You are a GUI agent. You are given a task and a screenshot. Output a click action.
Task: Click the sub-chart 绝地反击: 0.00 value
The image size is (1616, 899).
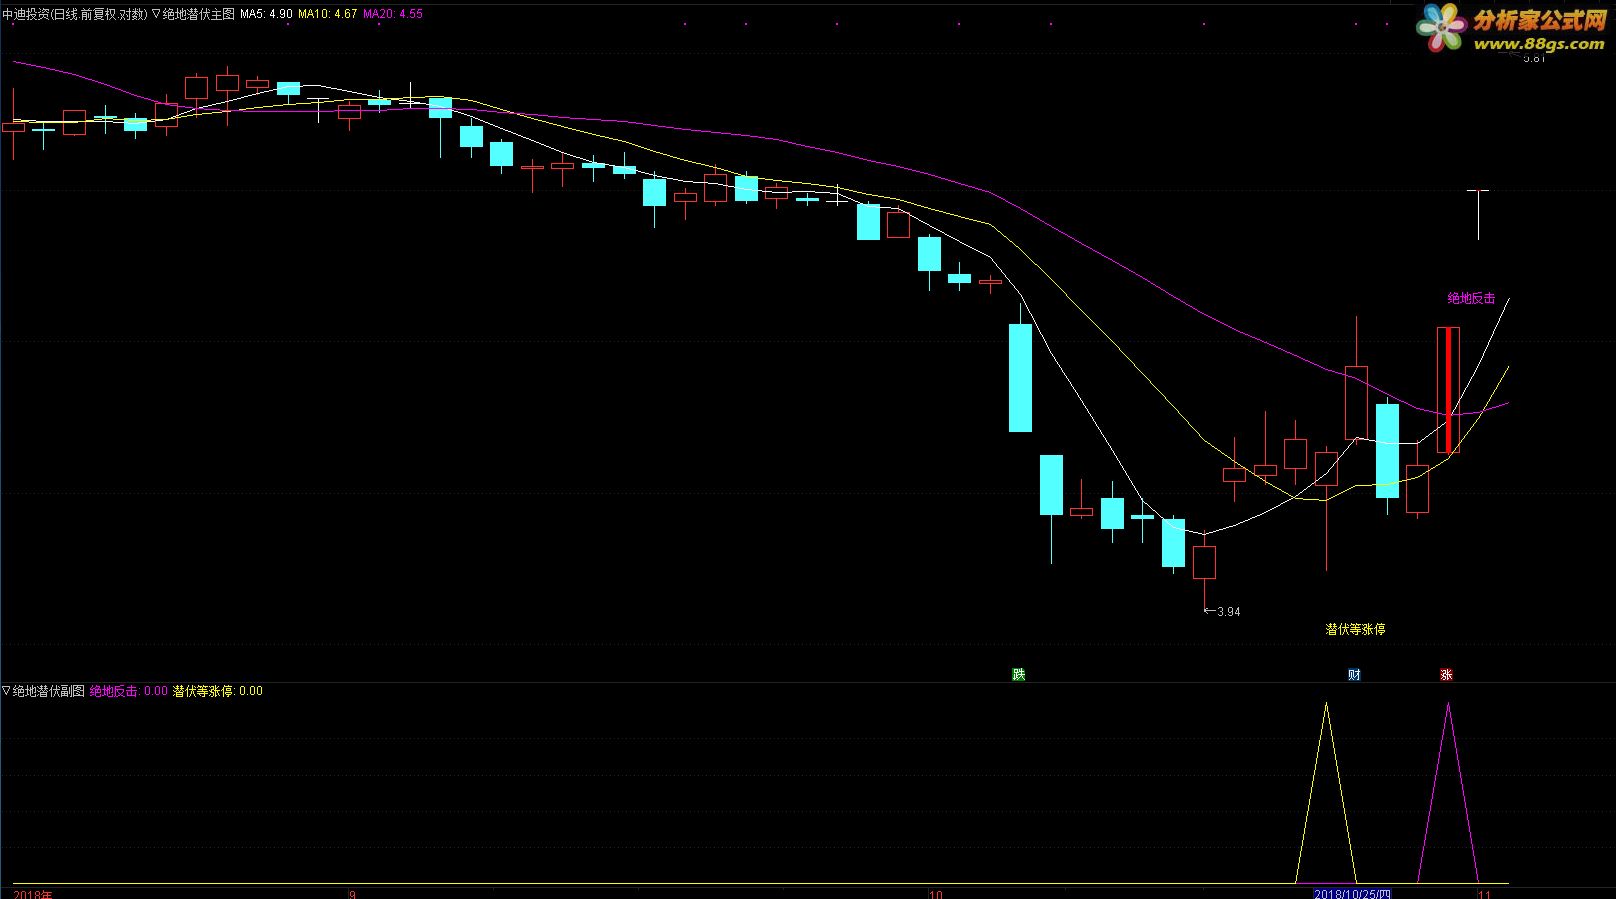tap(129, 691)
